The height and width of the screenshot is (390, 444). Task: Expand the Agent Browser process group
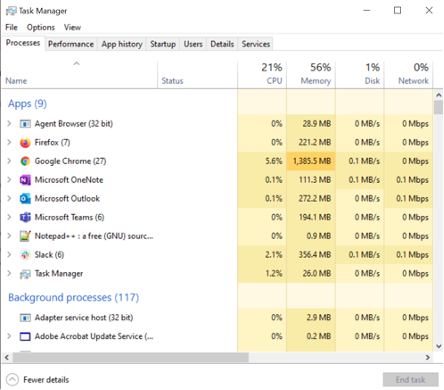(x=9, y=124)
